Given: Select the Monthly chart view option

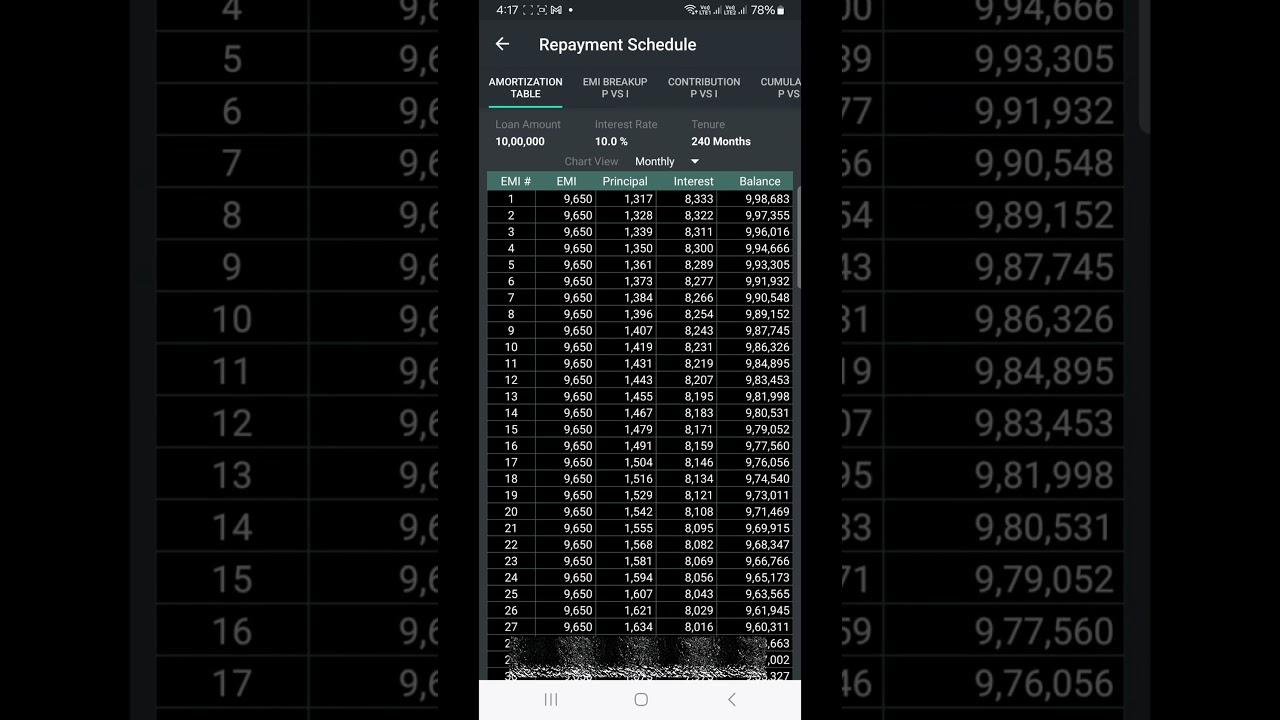Looking at the screenshot, I should tap(655, 162).
